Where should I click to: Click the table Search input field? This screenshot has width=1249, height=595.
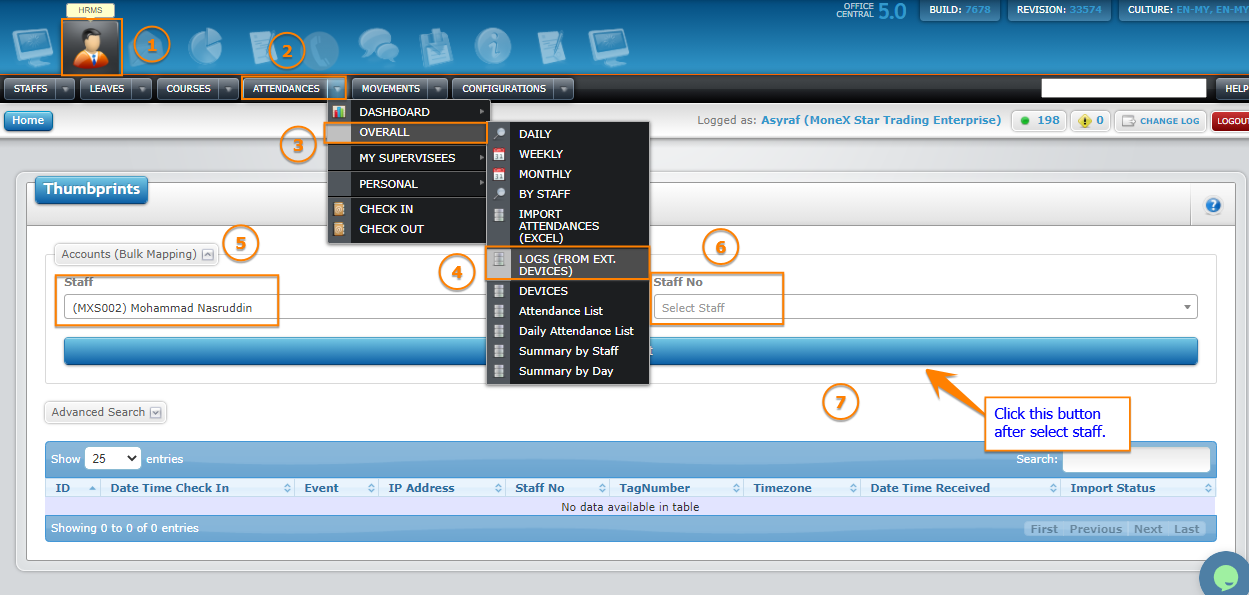tap(1136, 459)
